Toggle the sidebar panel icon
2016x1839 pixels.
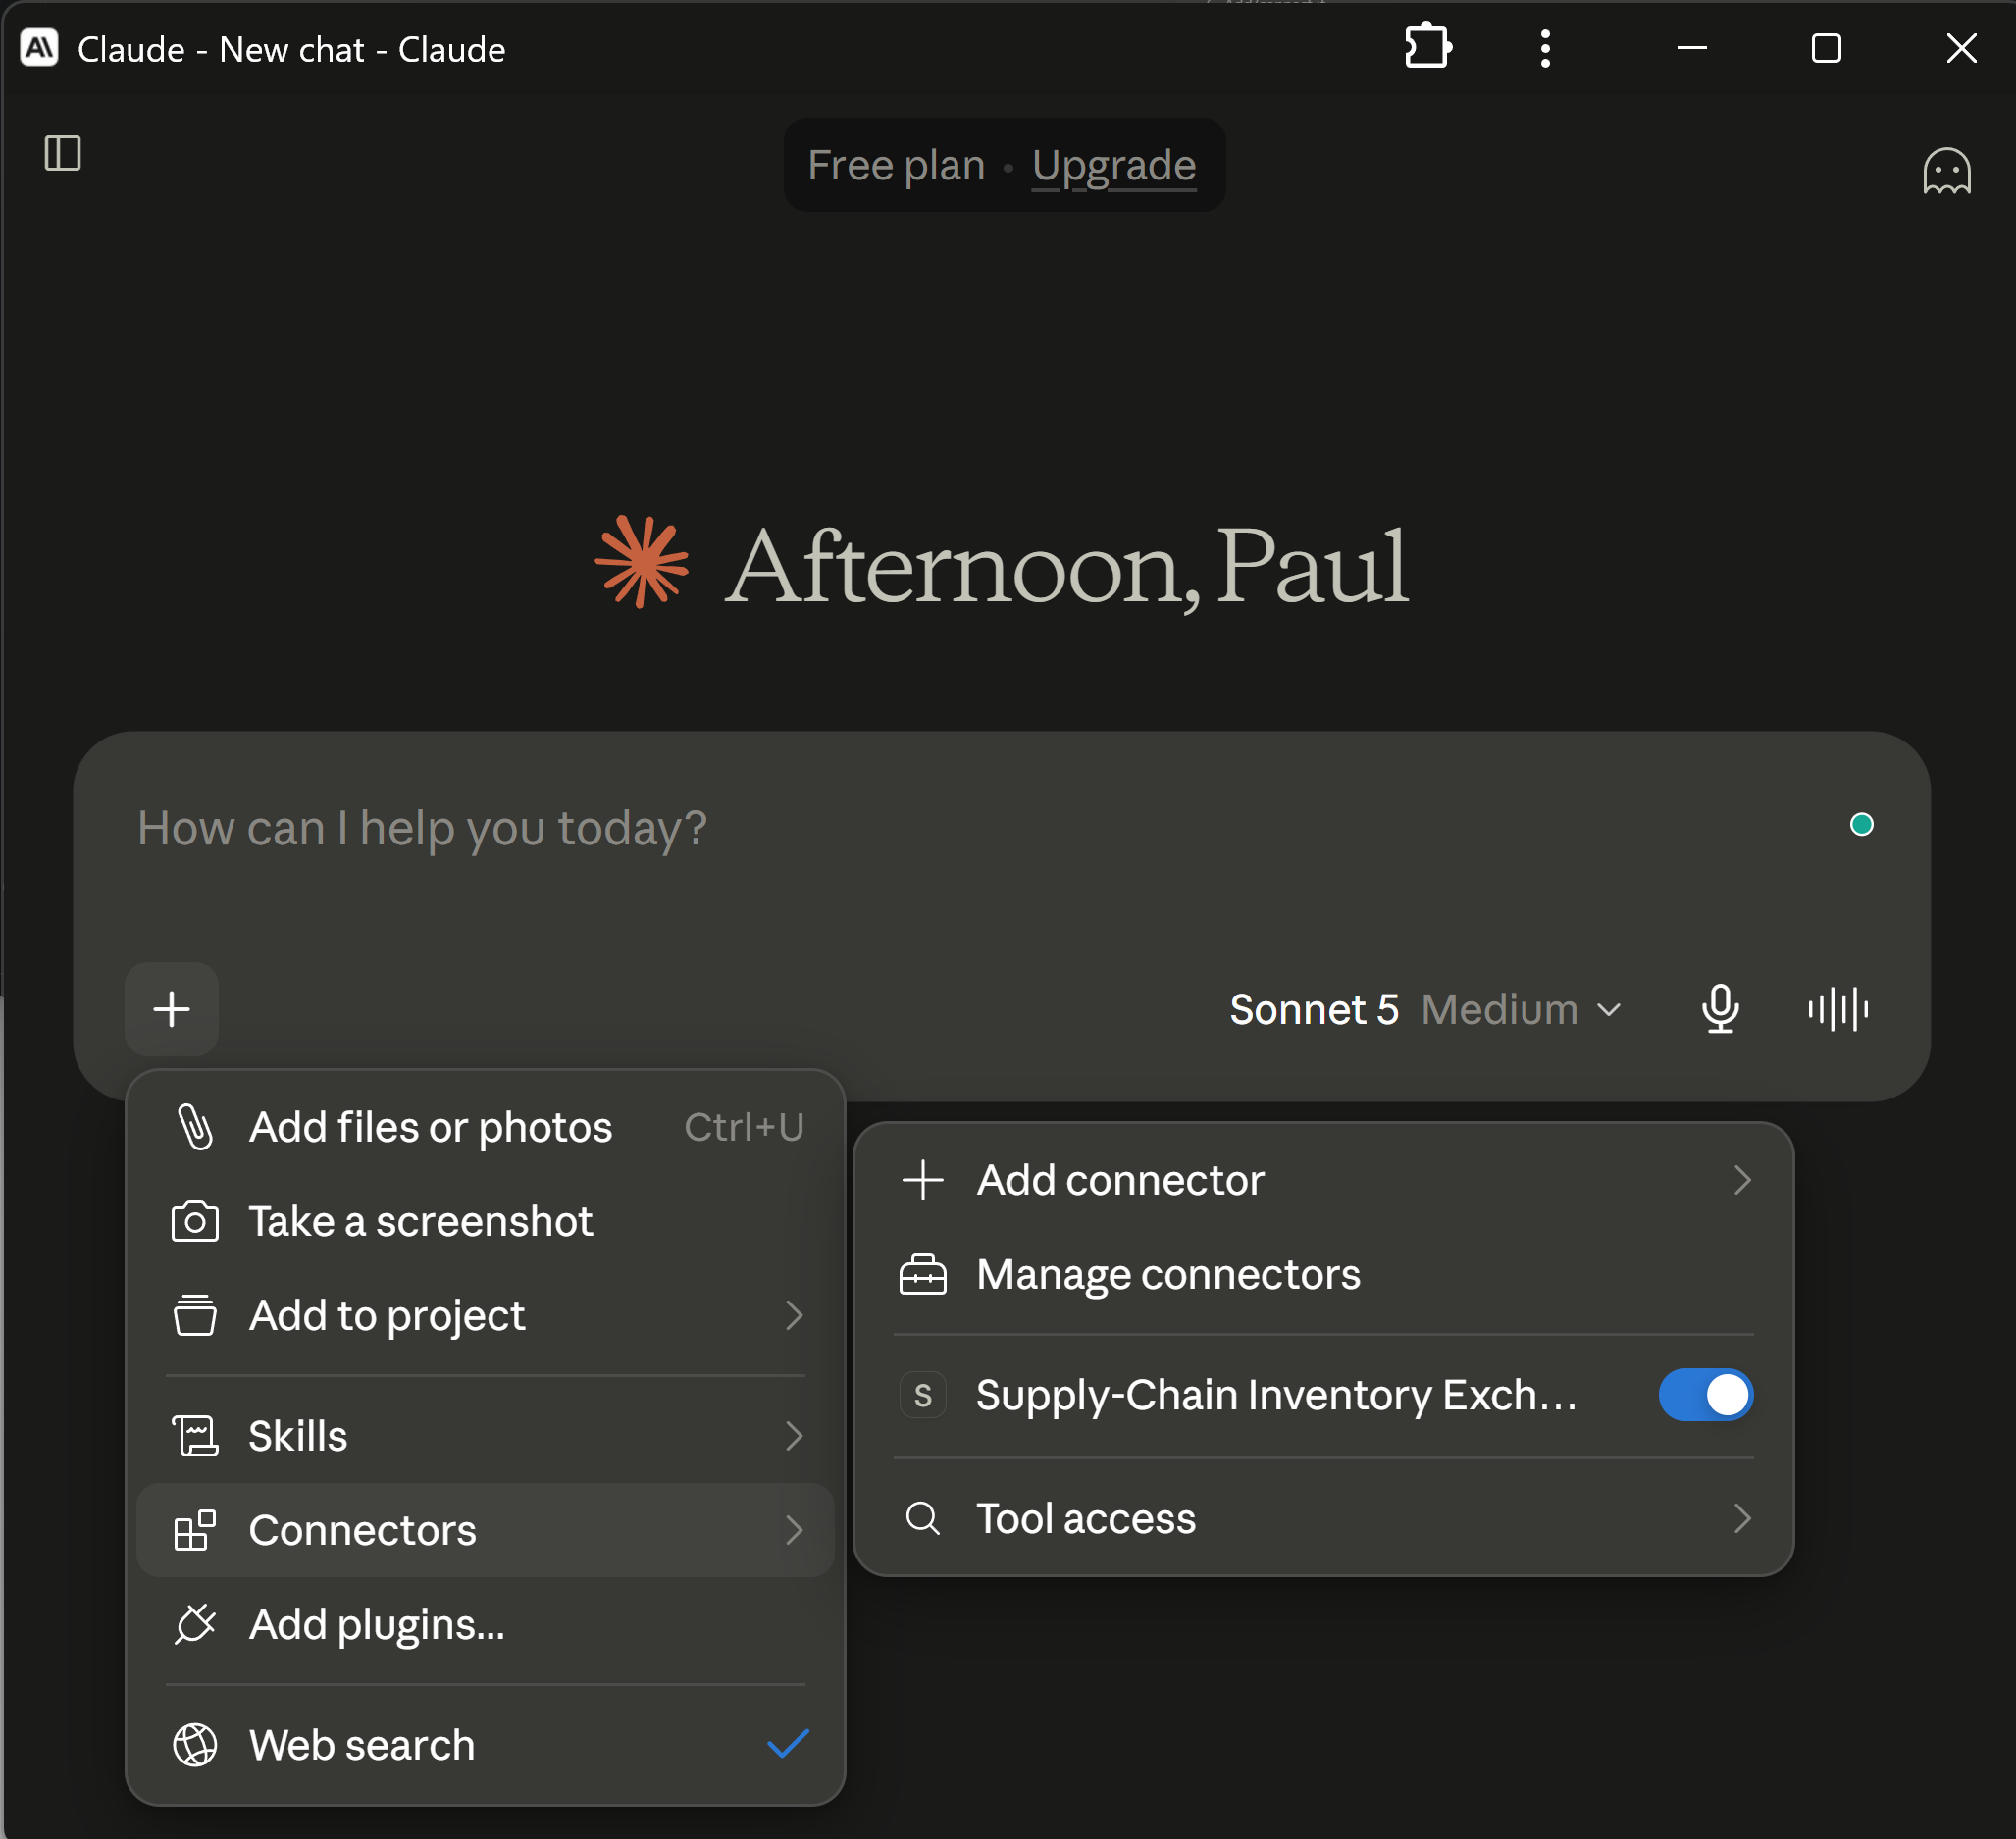(62, 154)
